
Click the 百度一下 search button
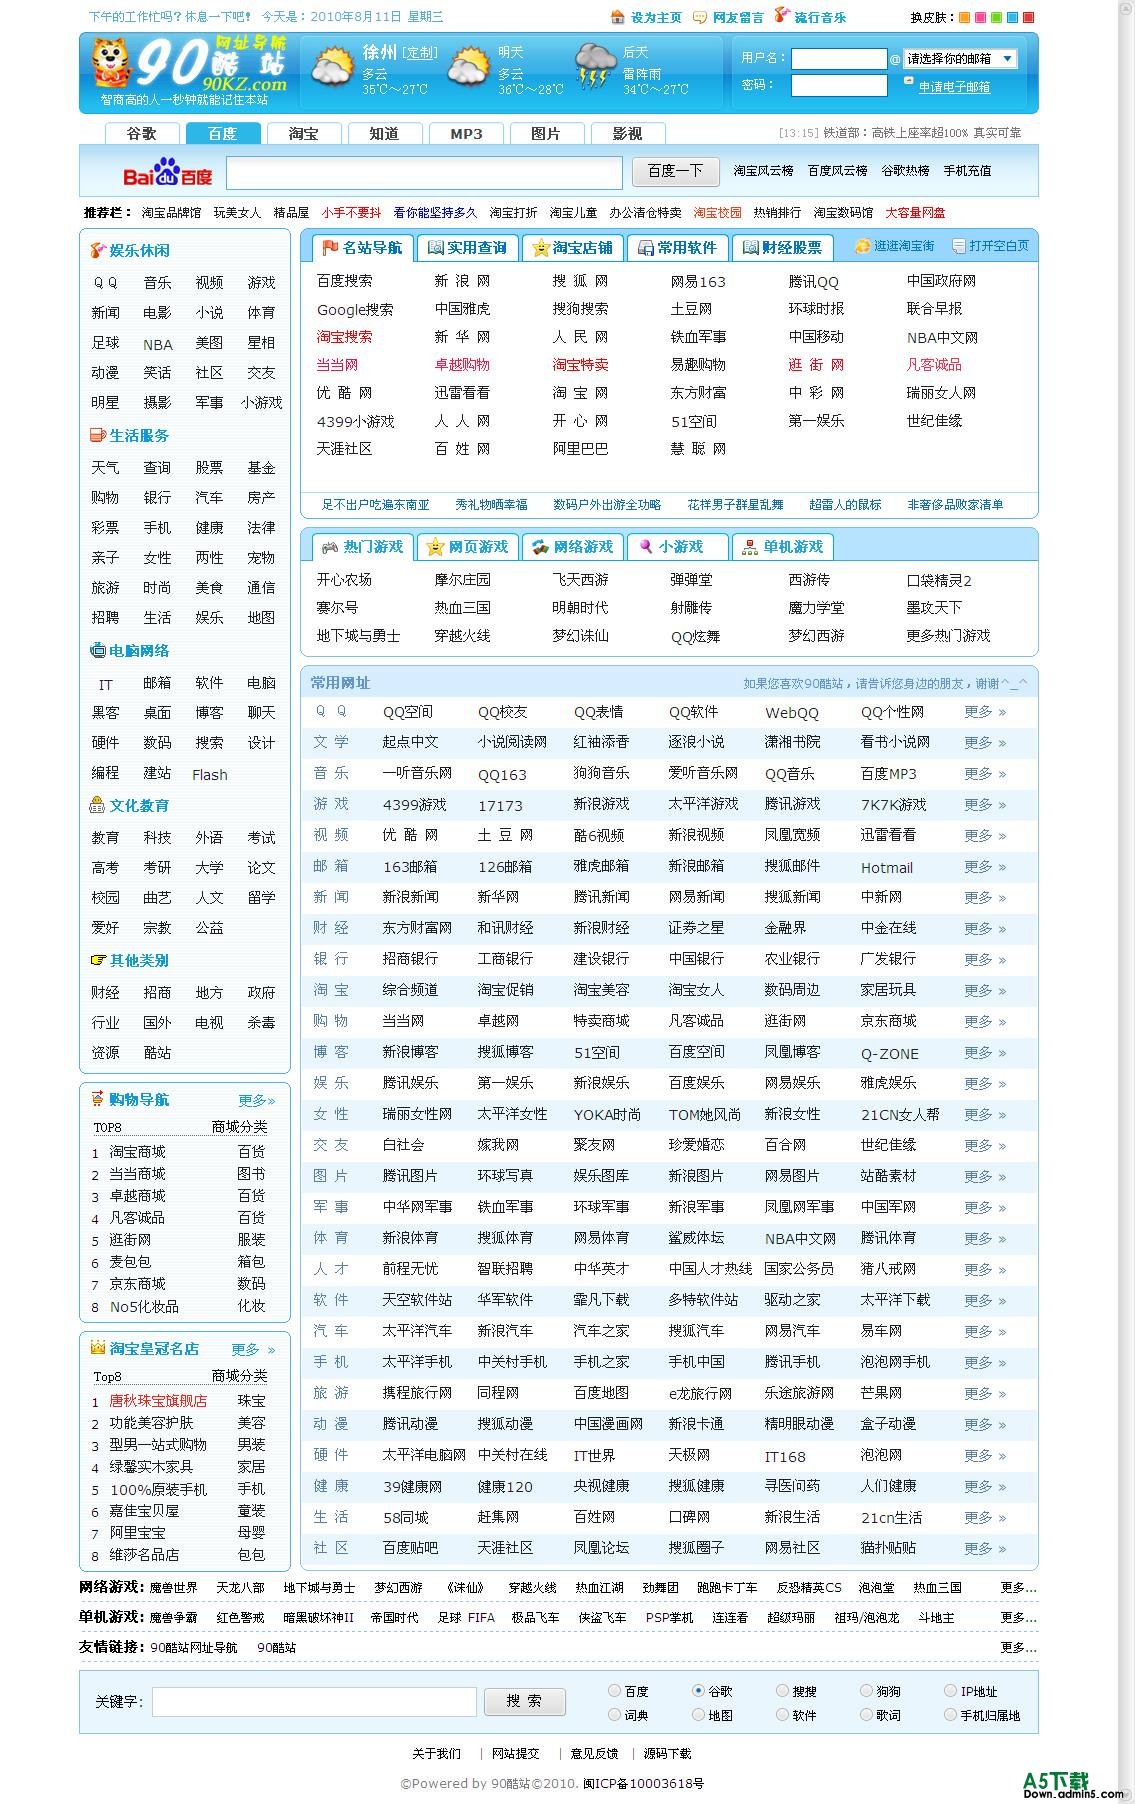(x=676, y=172)
